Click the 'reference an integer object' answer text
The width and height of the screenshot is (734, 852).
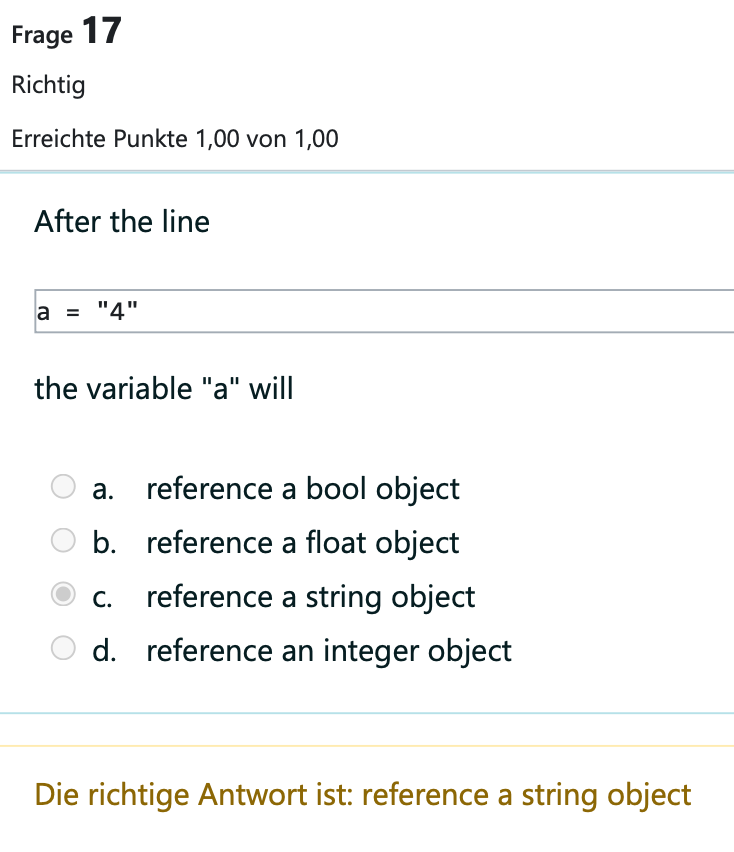tap(328, 651)
